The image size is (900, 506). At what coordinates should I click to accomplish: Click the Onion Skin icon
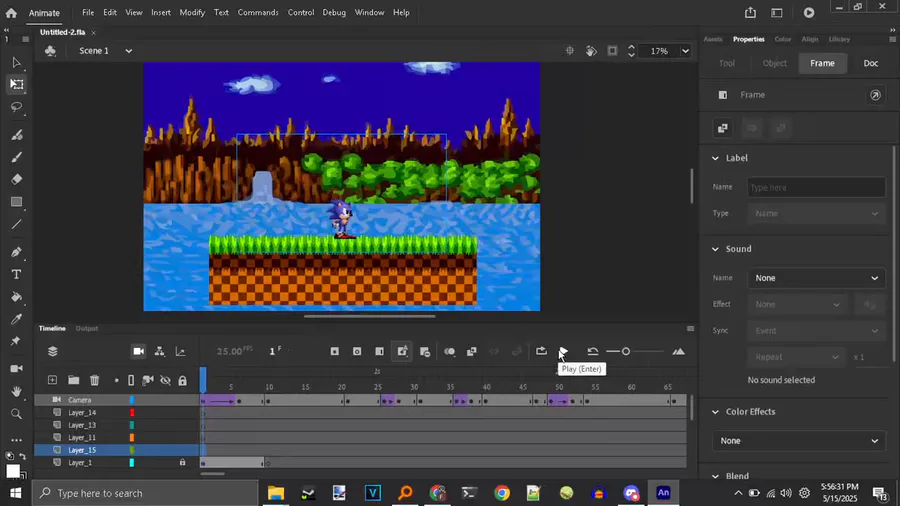(x=449, y=352)
